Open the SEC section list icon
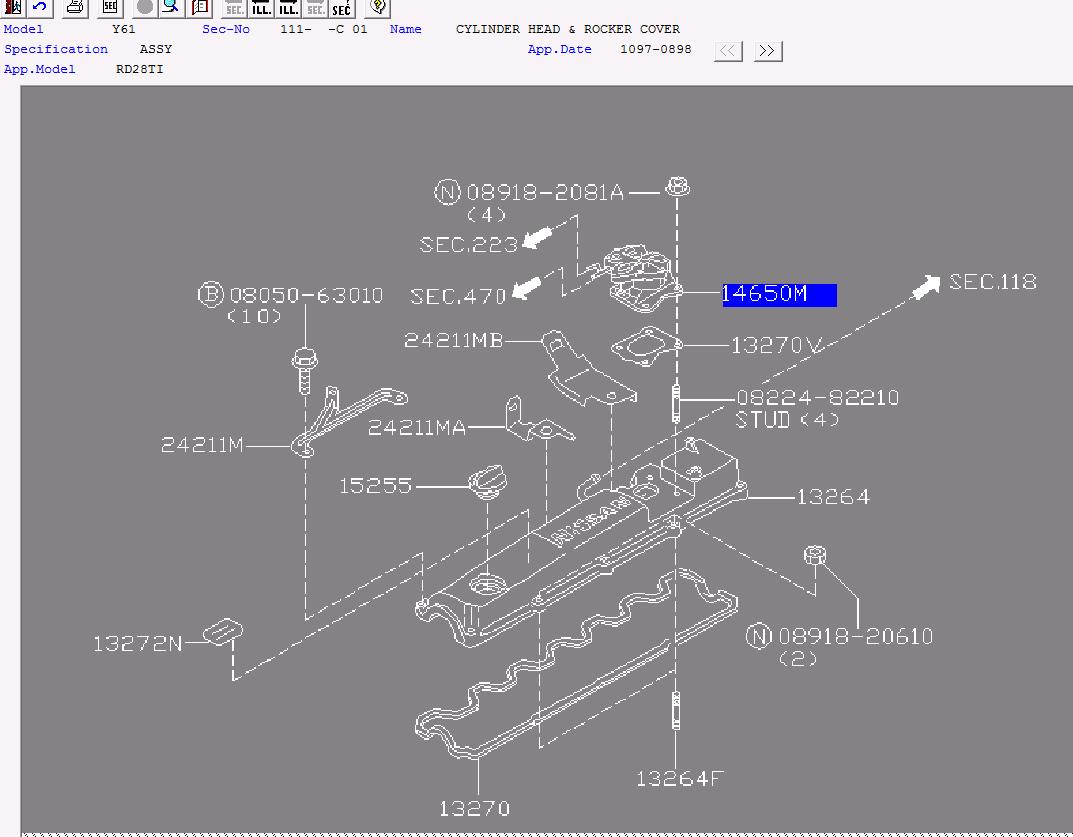This screenshot has height=837, width=1073. [110, 8]
